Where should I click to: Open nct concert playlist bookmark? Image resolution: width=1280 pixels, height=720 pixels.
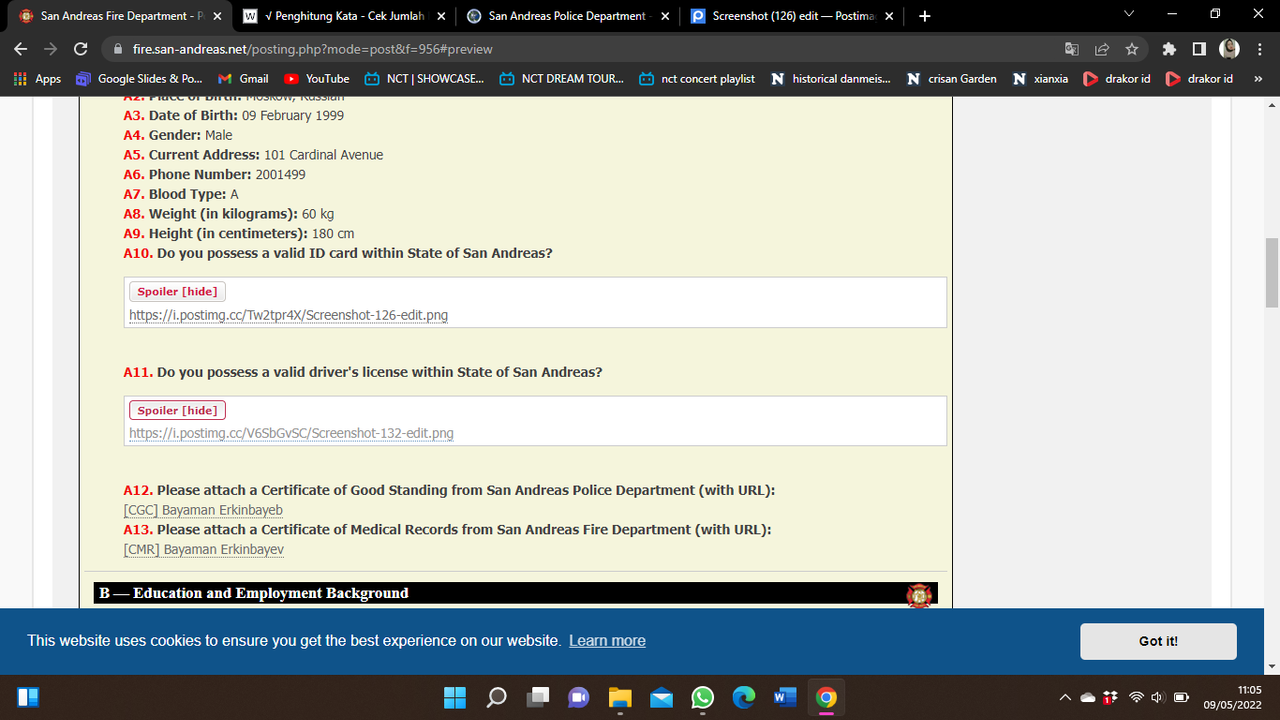(697, 78)
